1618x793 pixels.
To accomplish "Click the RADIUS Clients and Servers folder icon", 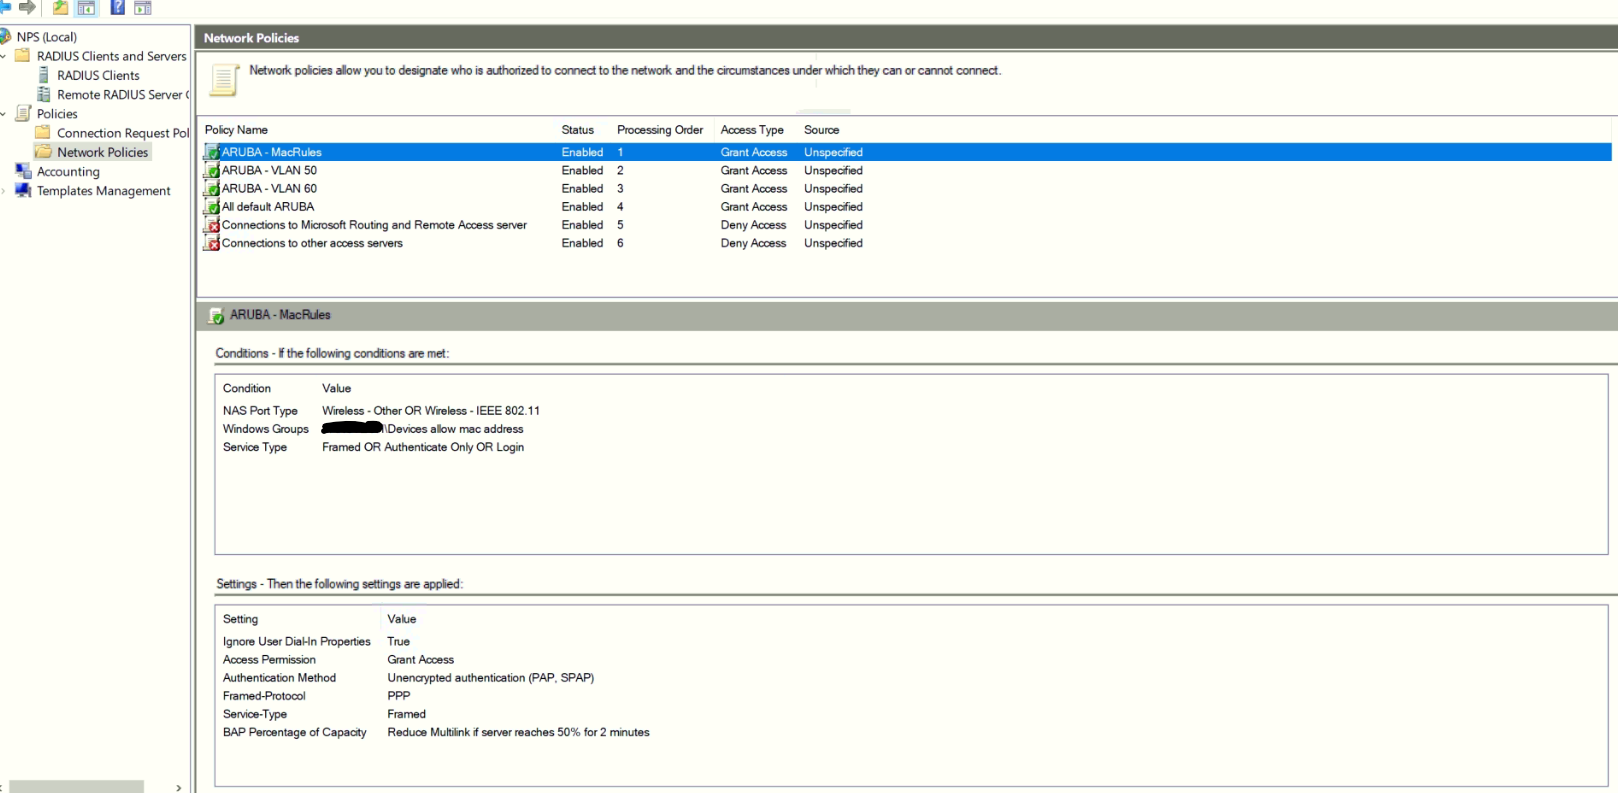I will tap(22, 56).
